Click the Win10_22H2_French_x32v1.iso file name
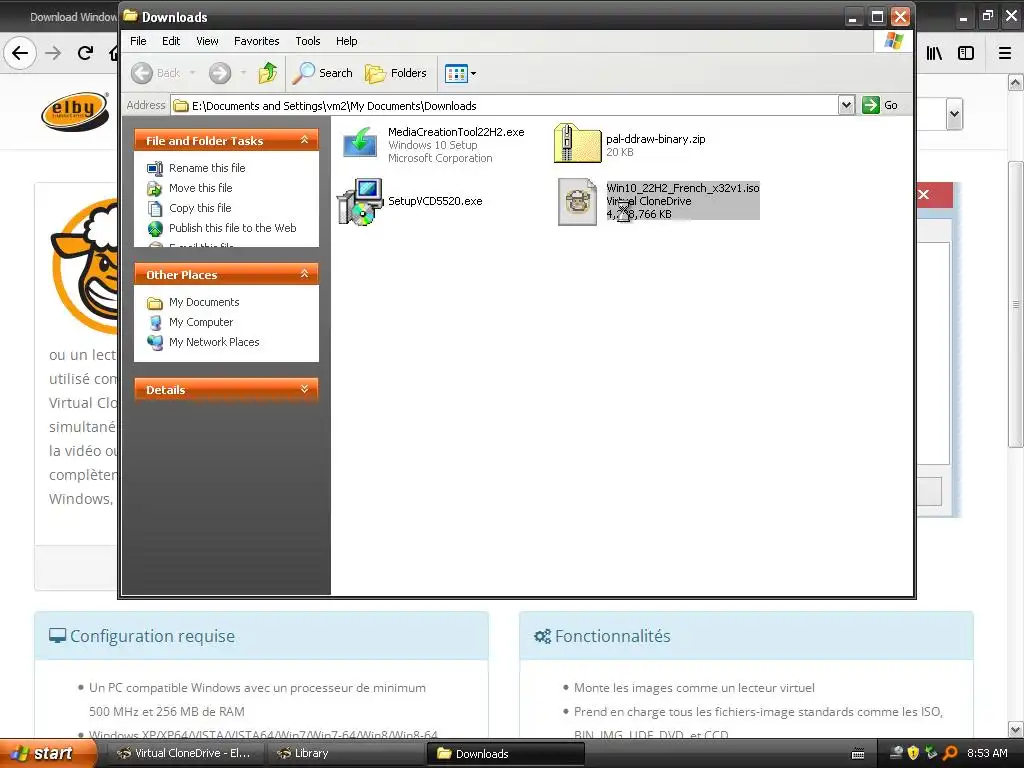 click(x=682, y=188)
